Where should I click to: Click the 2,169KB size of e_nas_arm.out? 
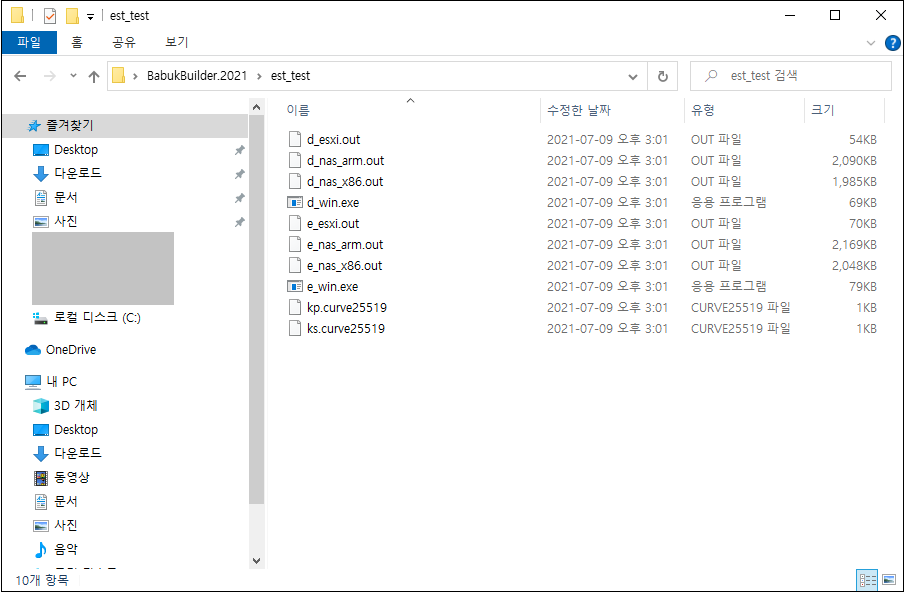pyautogui.click(x=854, y=244)
